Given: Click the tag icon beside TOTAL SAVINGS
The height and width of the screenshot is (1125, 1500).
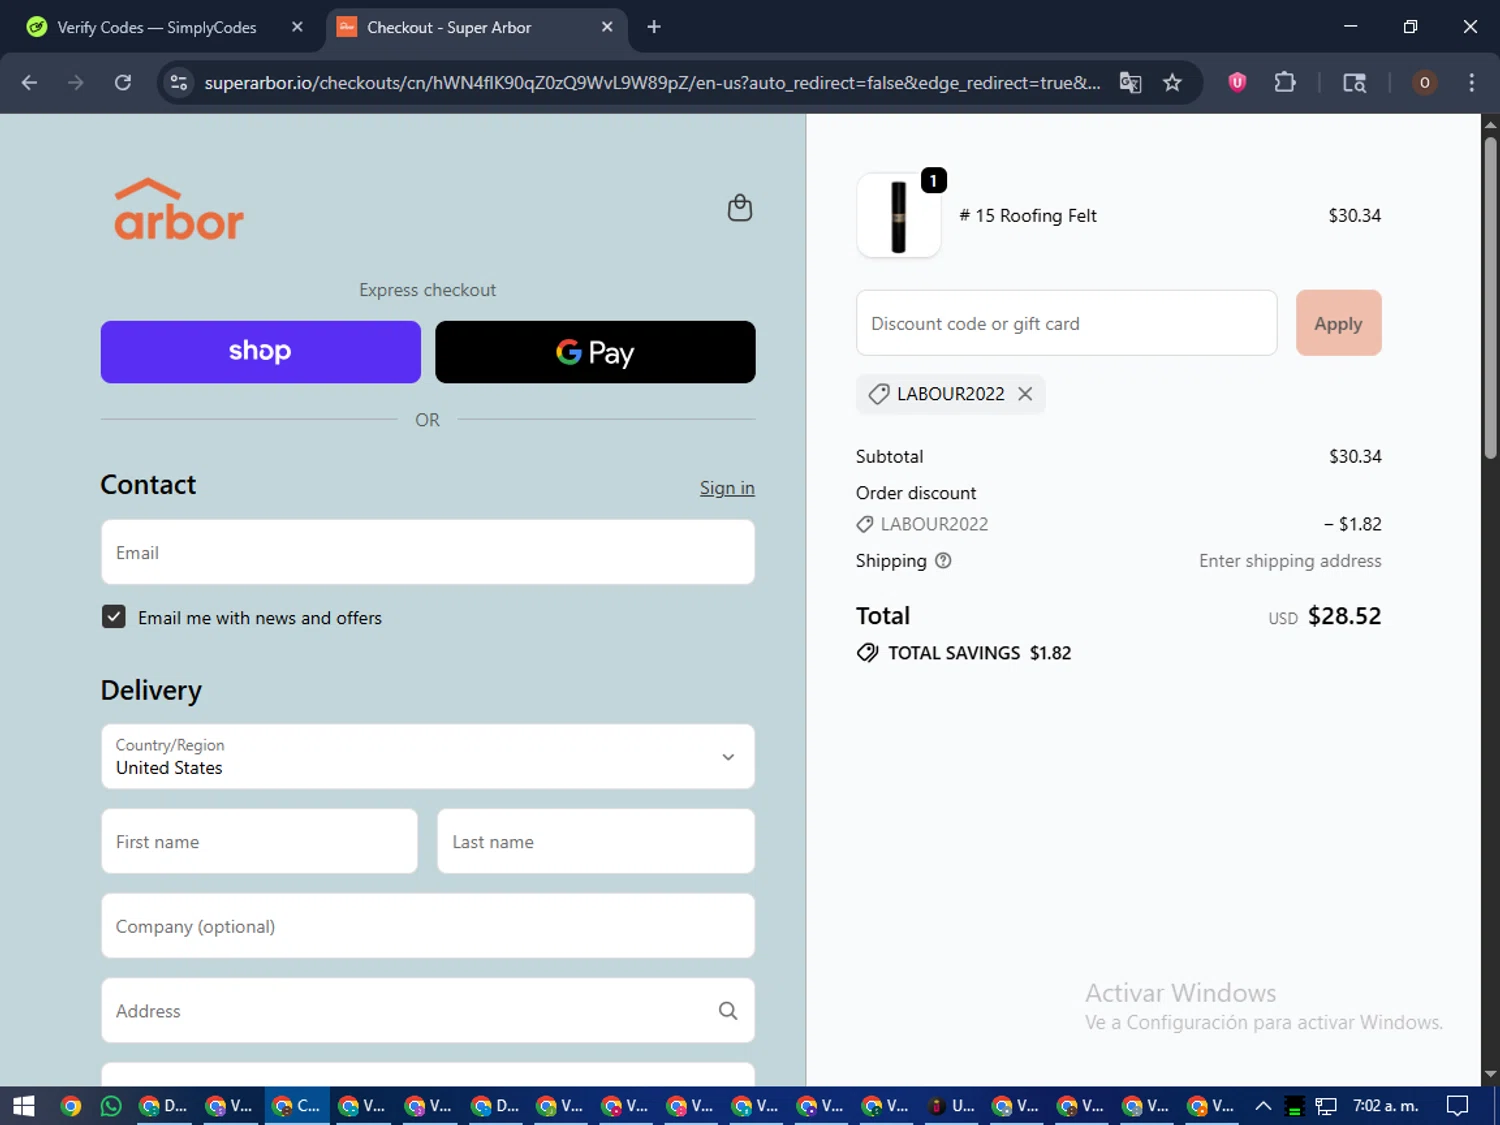Looking at the screenshot, I should click(867, 653).
